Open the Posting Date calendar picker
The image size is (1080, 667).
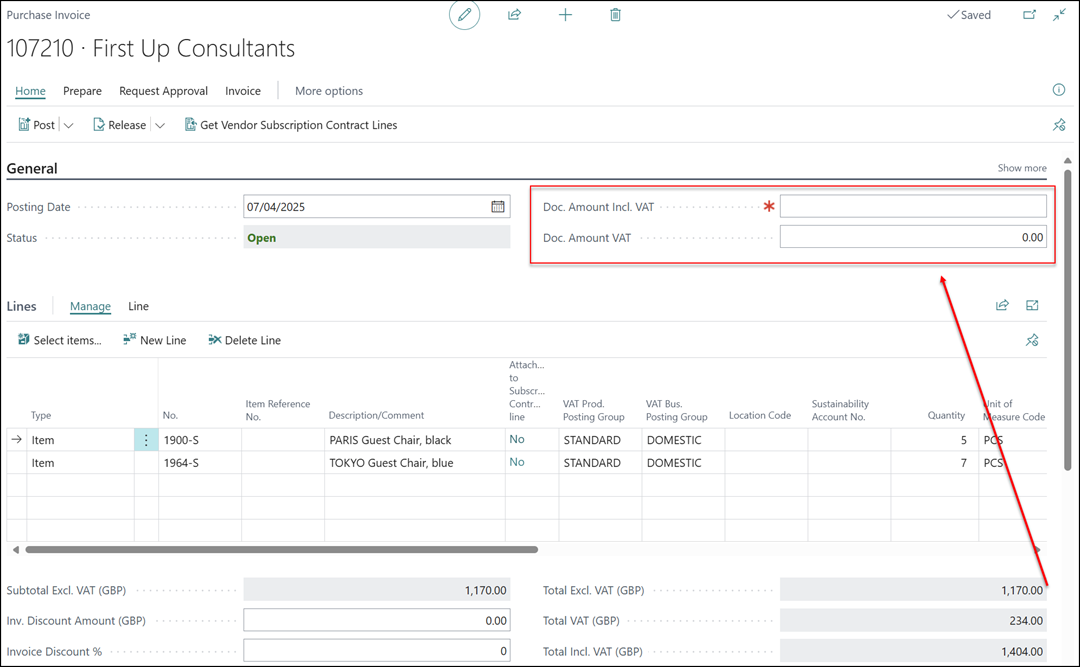[498, 207]
